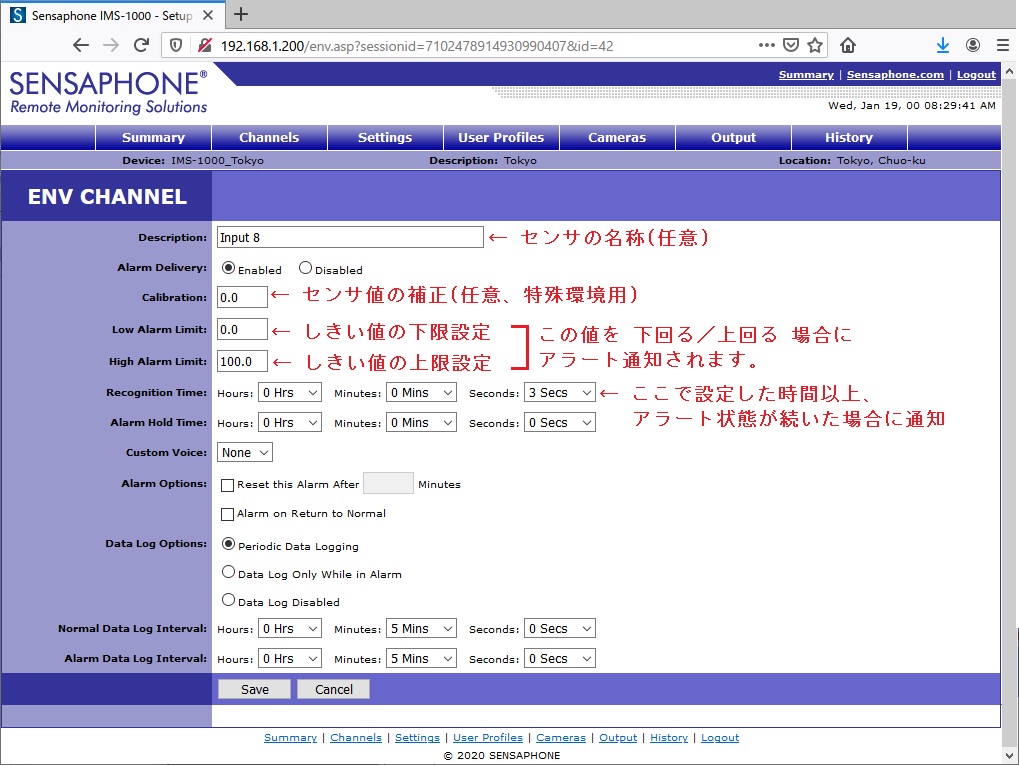This screenshot has height=766, width=1019.
Task: Open Recognition Time seconds dropdown
Action: [560, 392]
